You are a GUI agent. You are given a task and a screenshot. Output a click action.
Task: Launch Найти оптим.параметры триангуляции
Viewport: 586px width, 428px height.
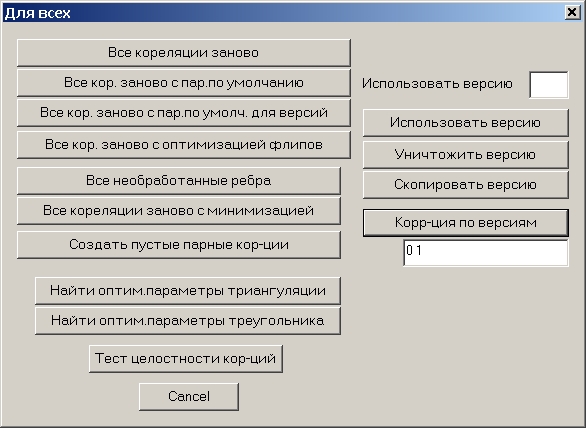188,290
